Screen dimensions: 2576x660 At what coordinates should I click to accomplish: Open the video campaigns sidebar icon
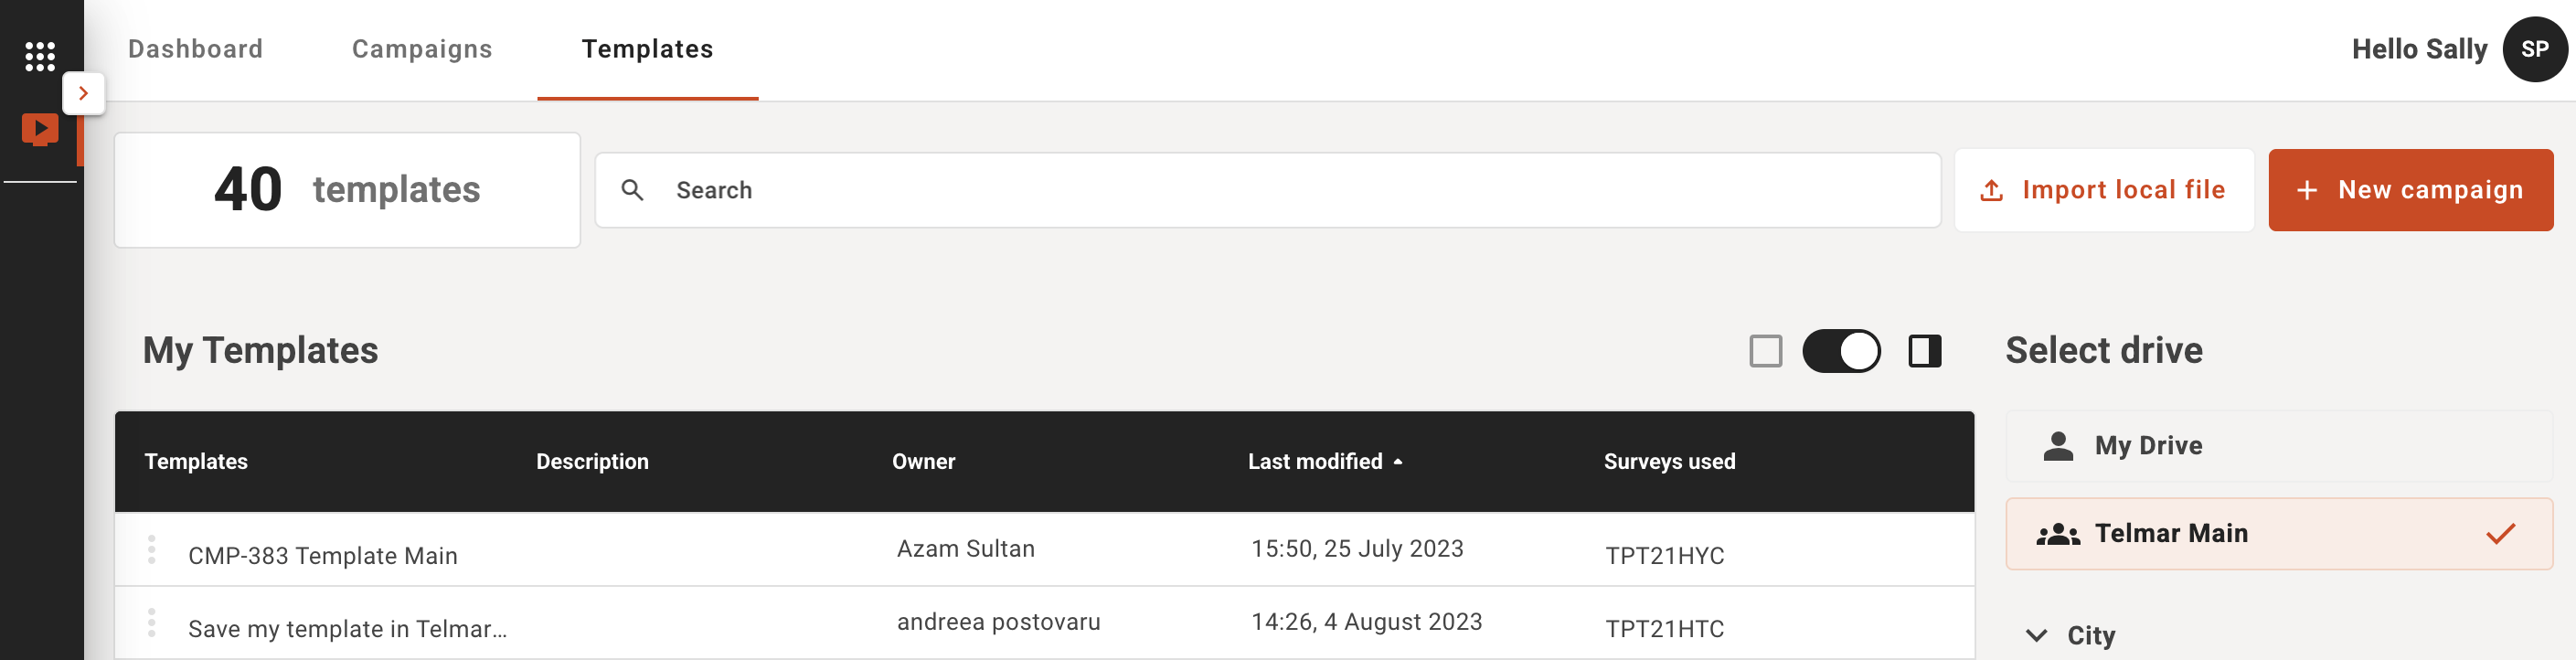point(40,130)
